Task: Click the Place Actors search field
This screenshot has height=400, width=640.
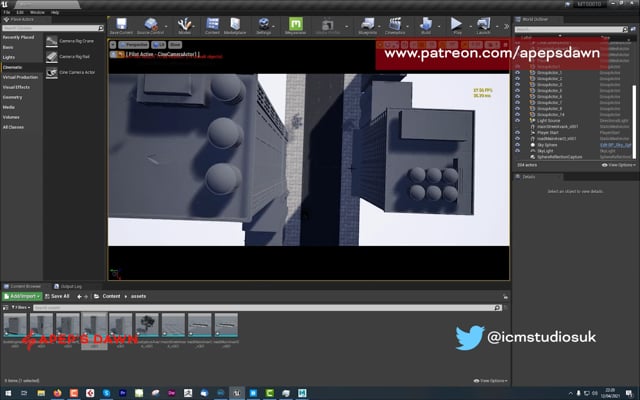Action: (x=53, y=28)
